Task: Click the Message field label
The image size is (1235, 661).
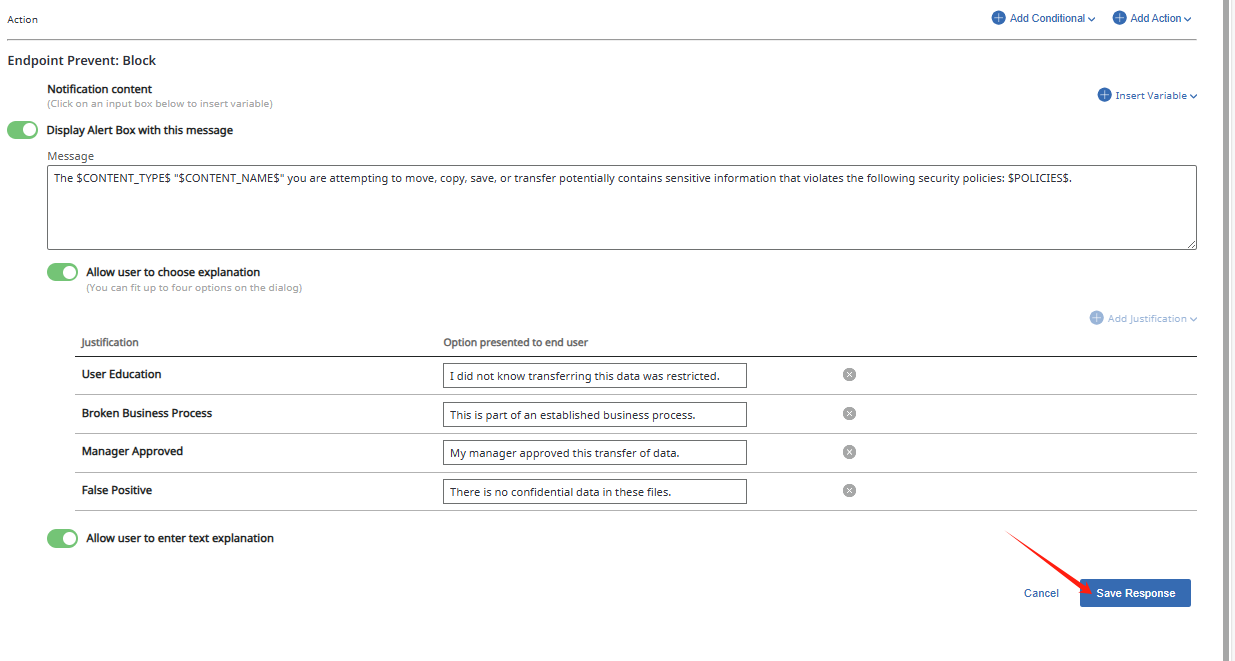Action: pyautogui.click(x=70, y=156)
